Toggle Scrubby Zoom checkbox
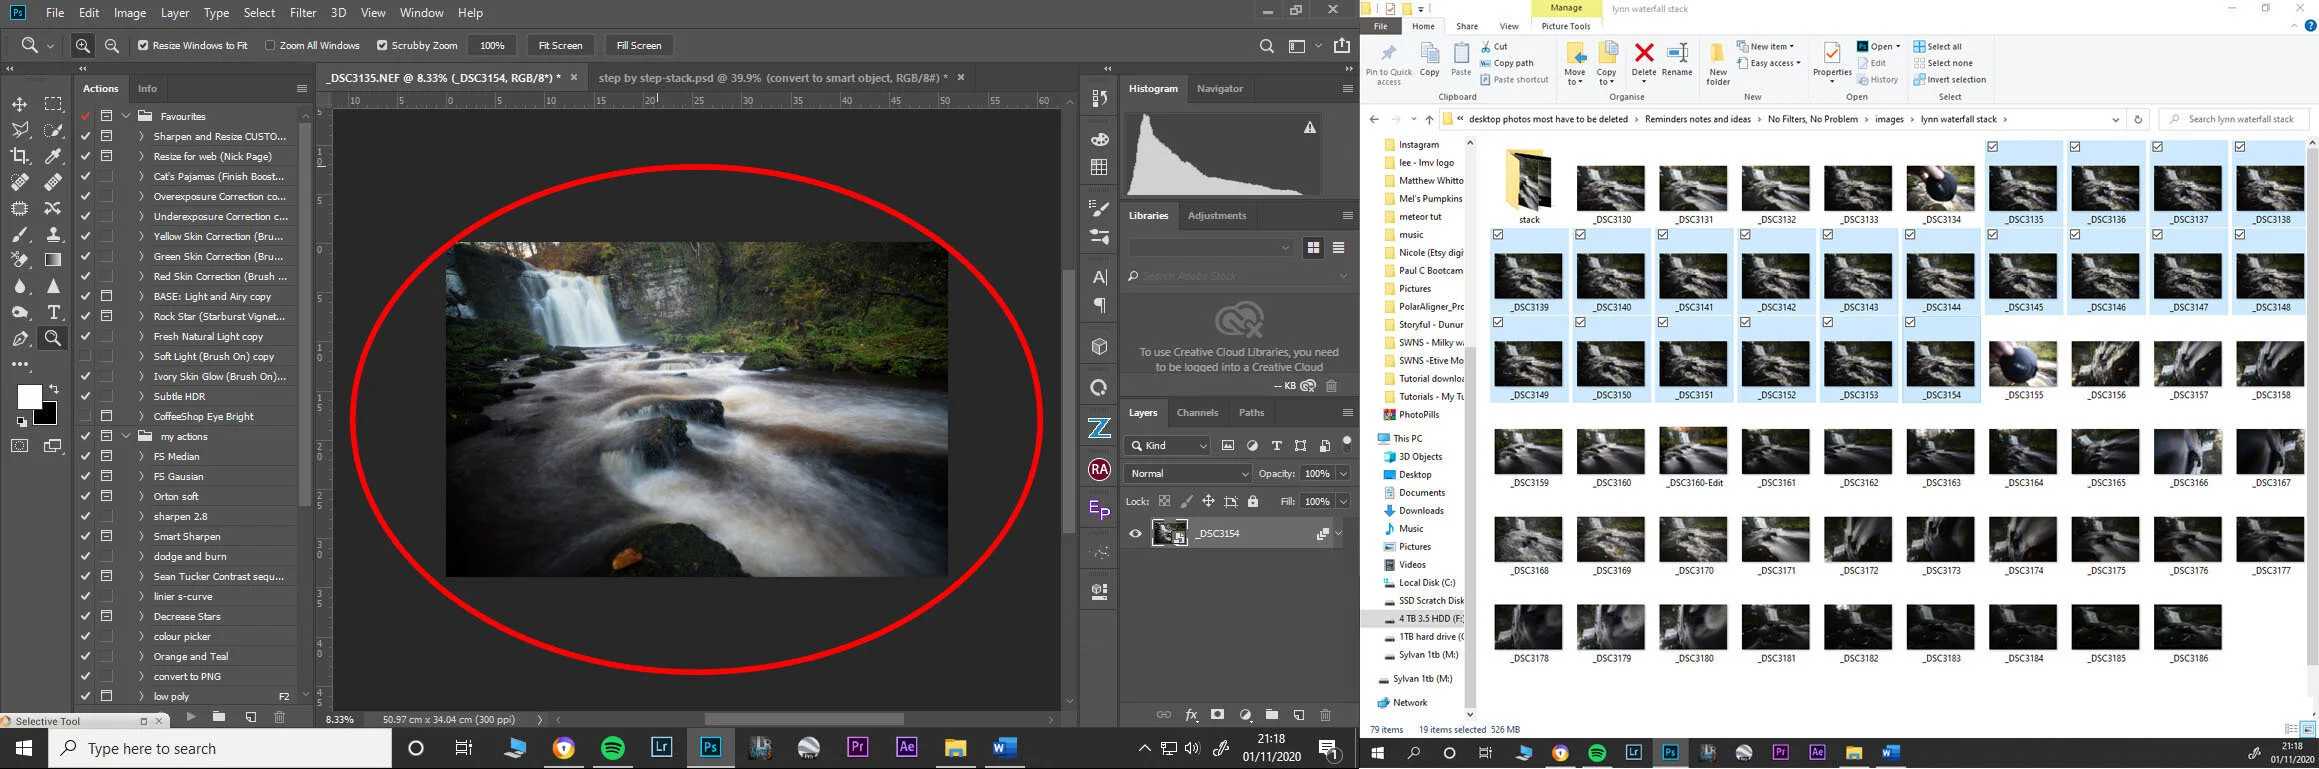 point(382,45)
